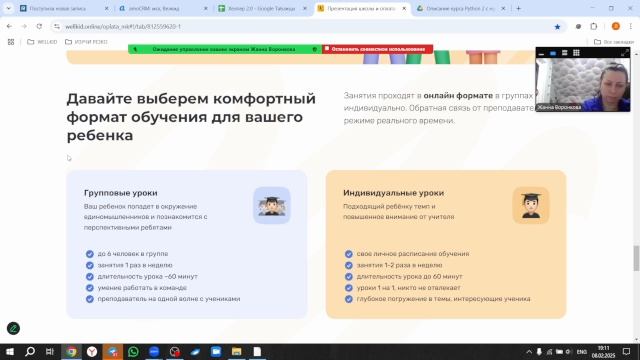Image resolution: width=640 pixels, height=360 pixels.
Task: Click "до 6 человек в группе" row
Action: coord(127,253)
